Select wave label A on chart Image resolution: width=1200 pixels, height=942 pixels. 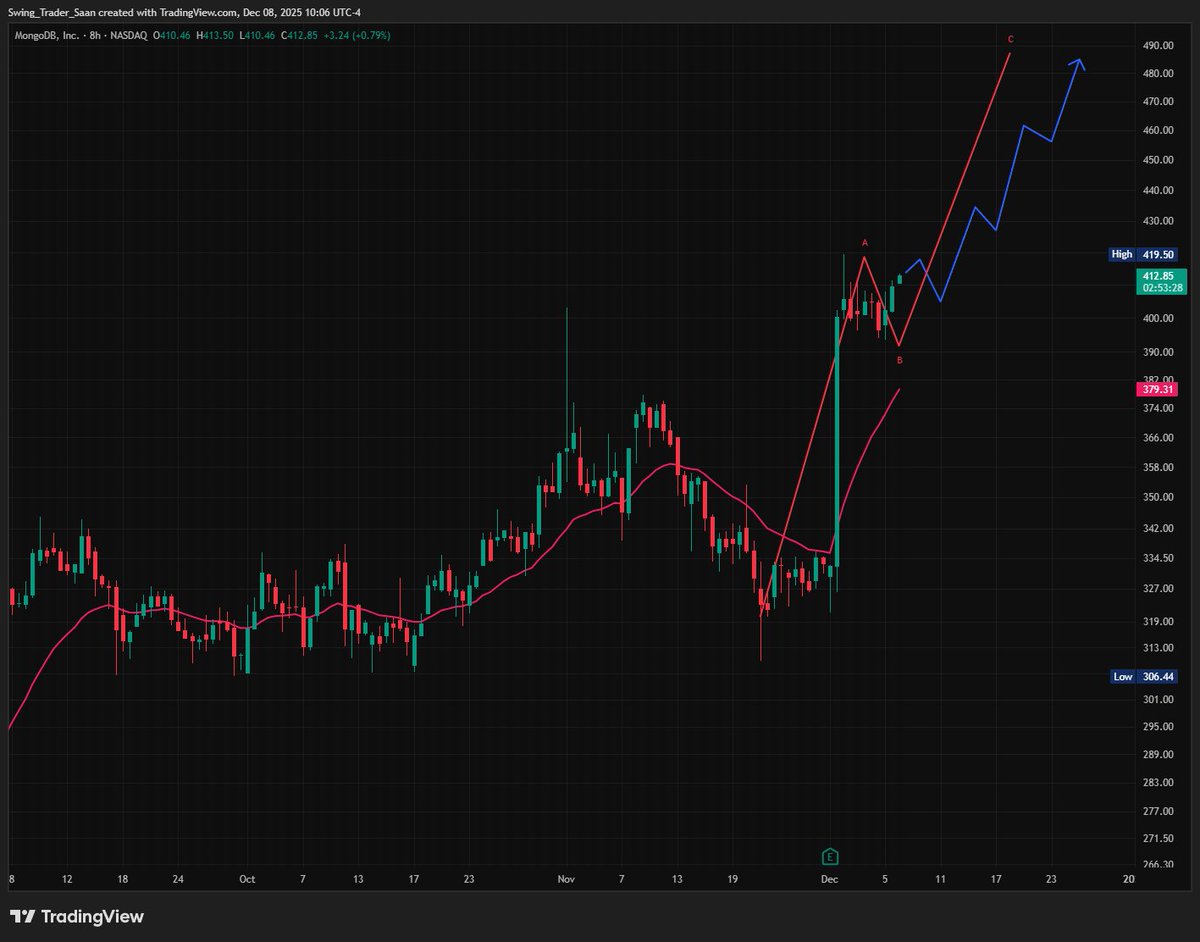pyautogui.click(x=865, y=243)
